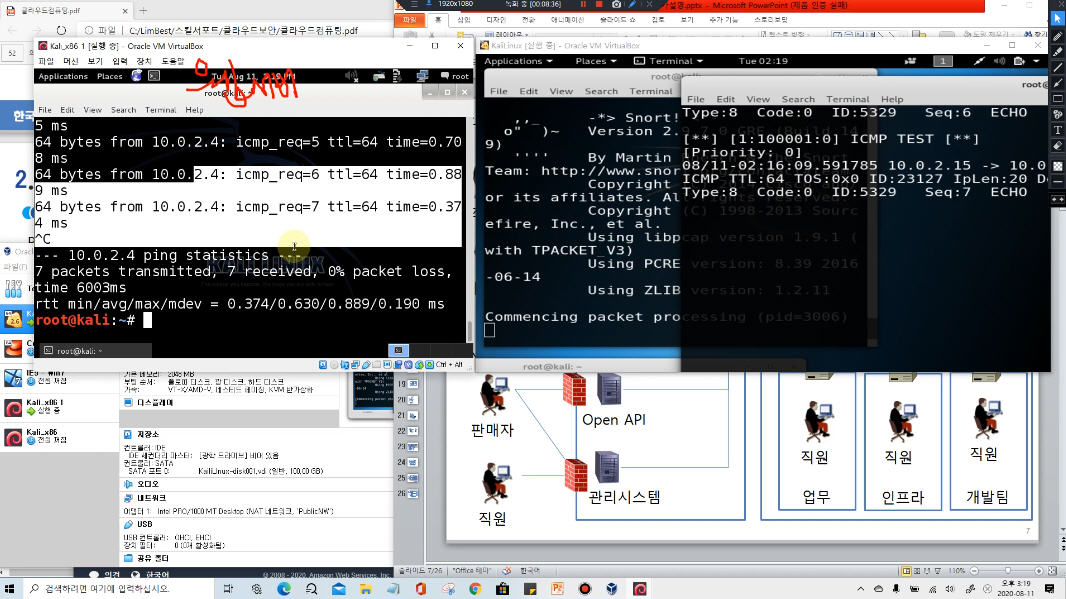Select slide 25 thumbnail in PowerPoint
1066x599 pixels.
[413, 478]
